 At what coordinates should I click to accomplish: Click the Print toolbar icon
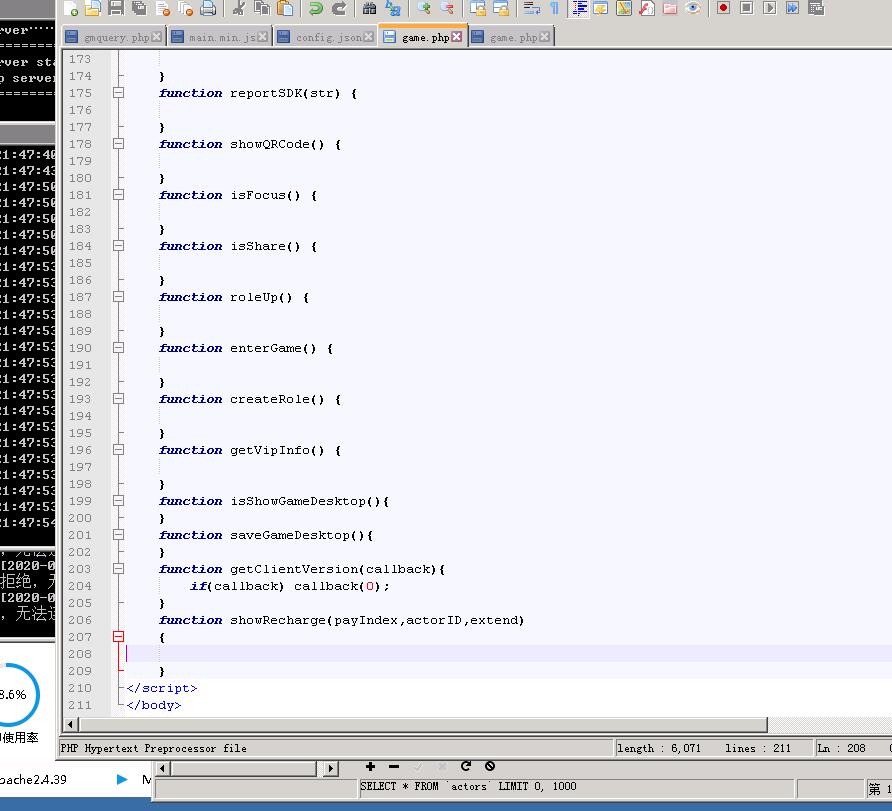pos(208,8)
